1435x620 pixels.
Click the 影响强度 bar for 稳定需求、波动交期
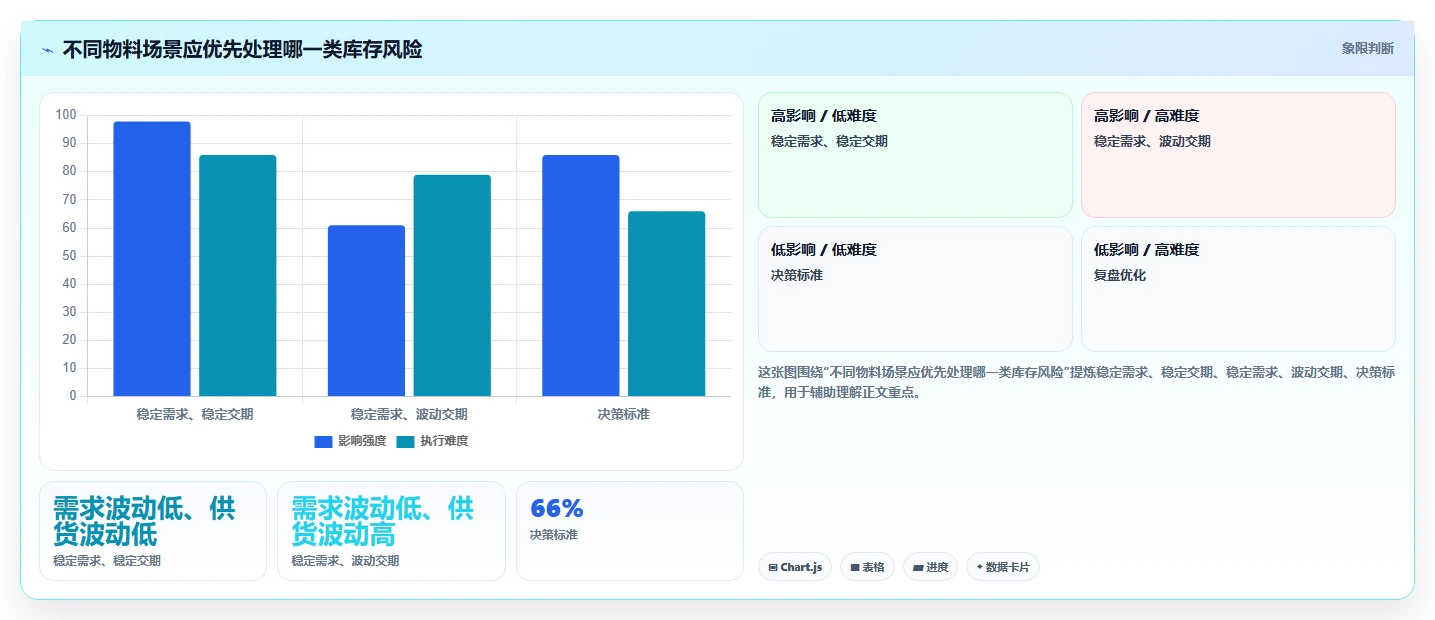click(366, 311)
